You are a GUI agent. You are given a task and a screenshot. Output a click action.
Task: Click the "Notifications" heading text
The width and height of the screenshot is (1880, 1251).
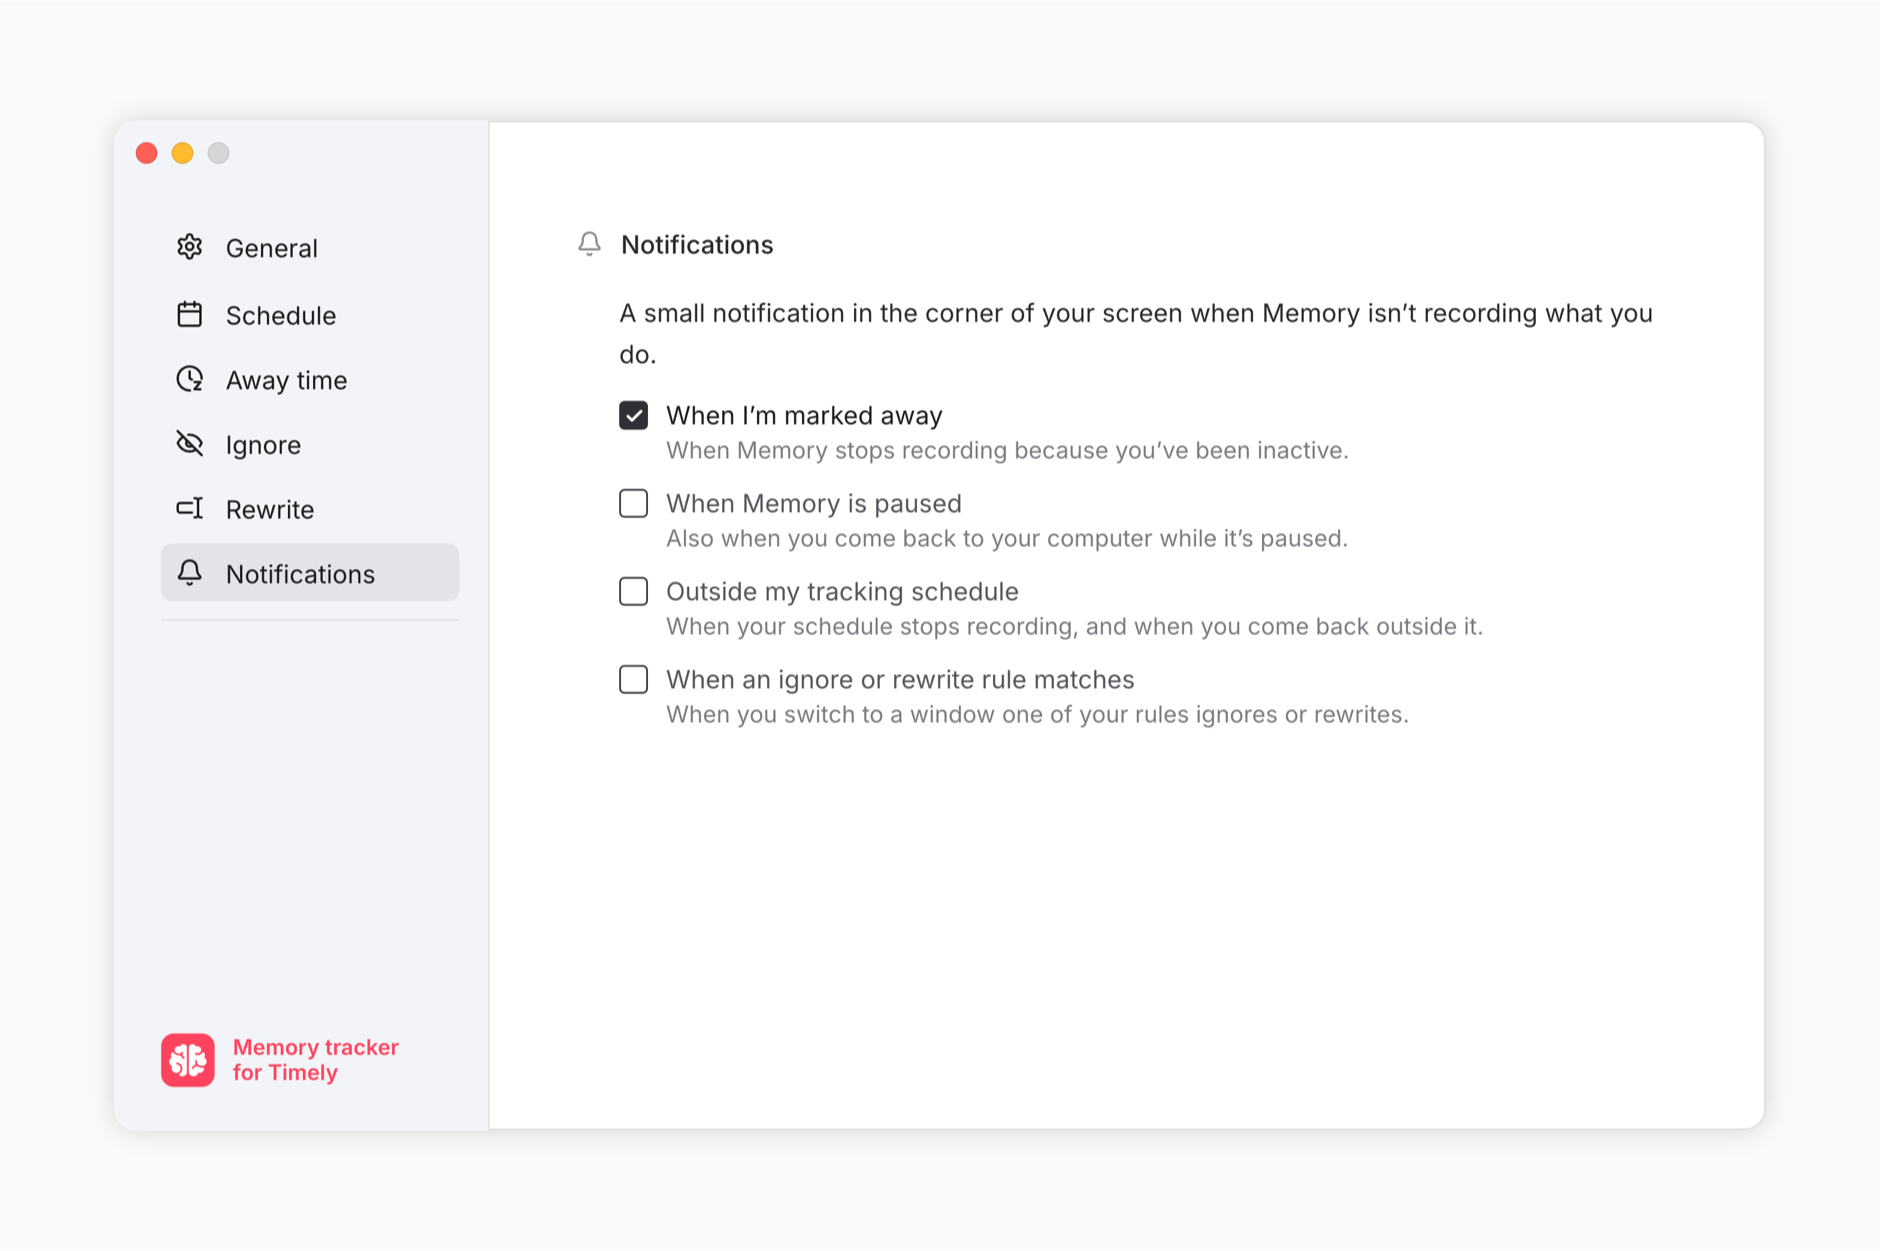click(697, 245)
